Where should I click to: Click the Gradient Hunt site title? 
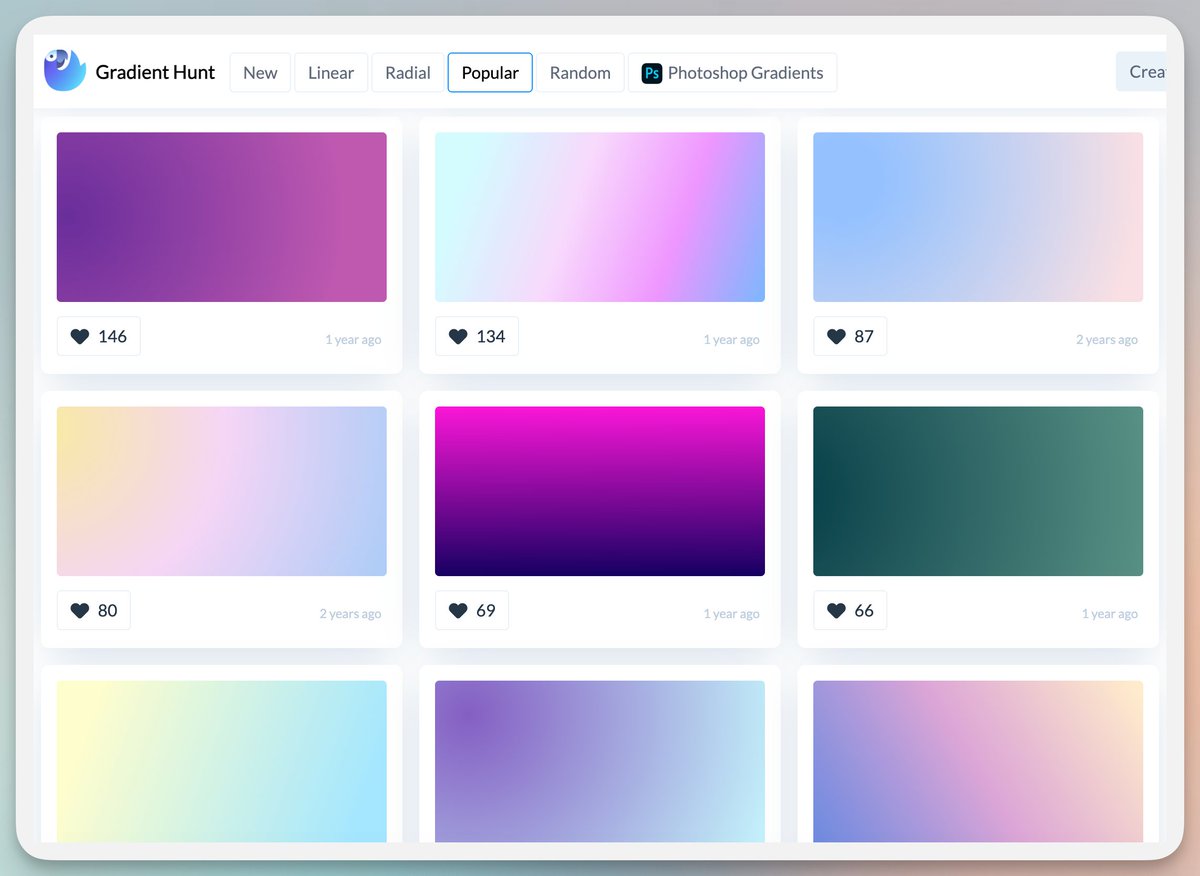[155, 72]
